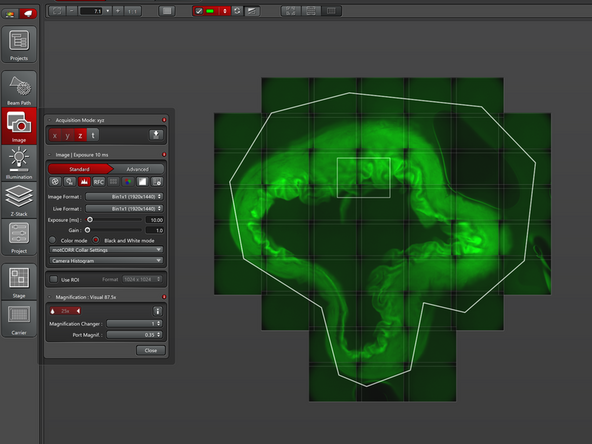Switch to the Advanced tab
The width and height of the screenshot is (592, 444).
tap(138, 169)
